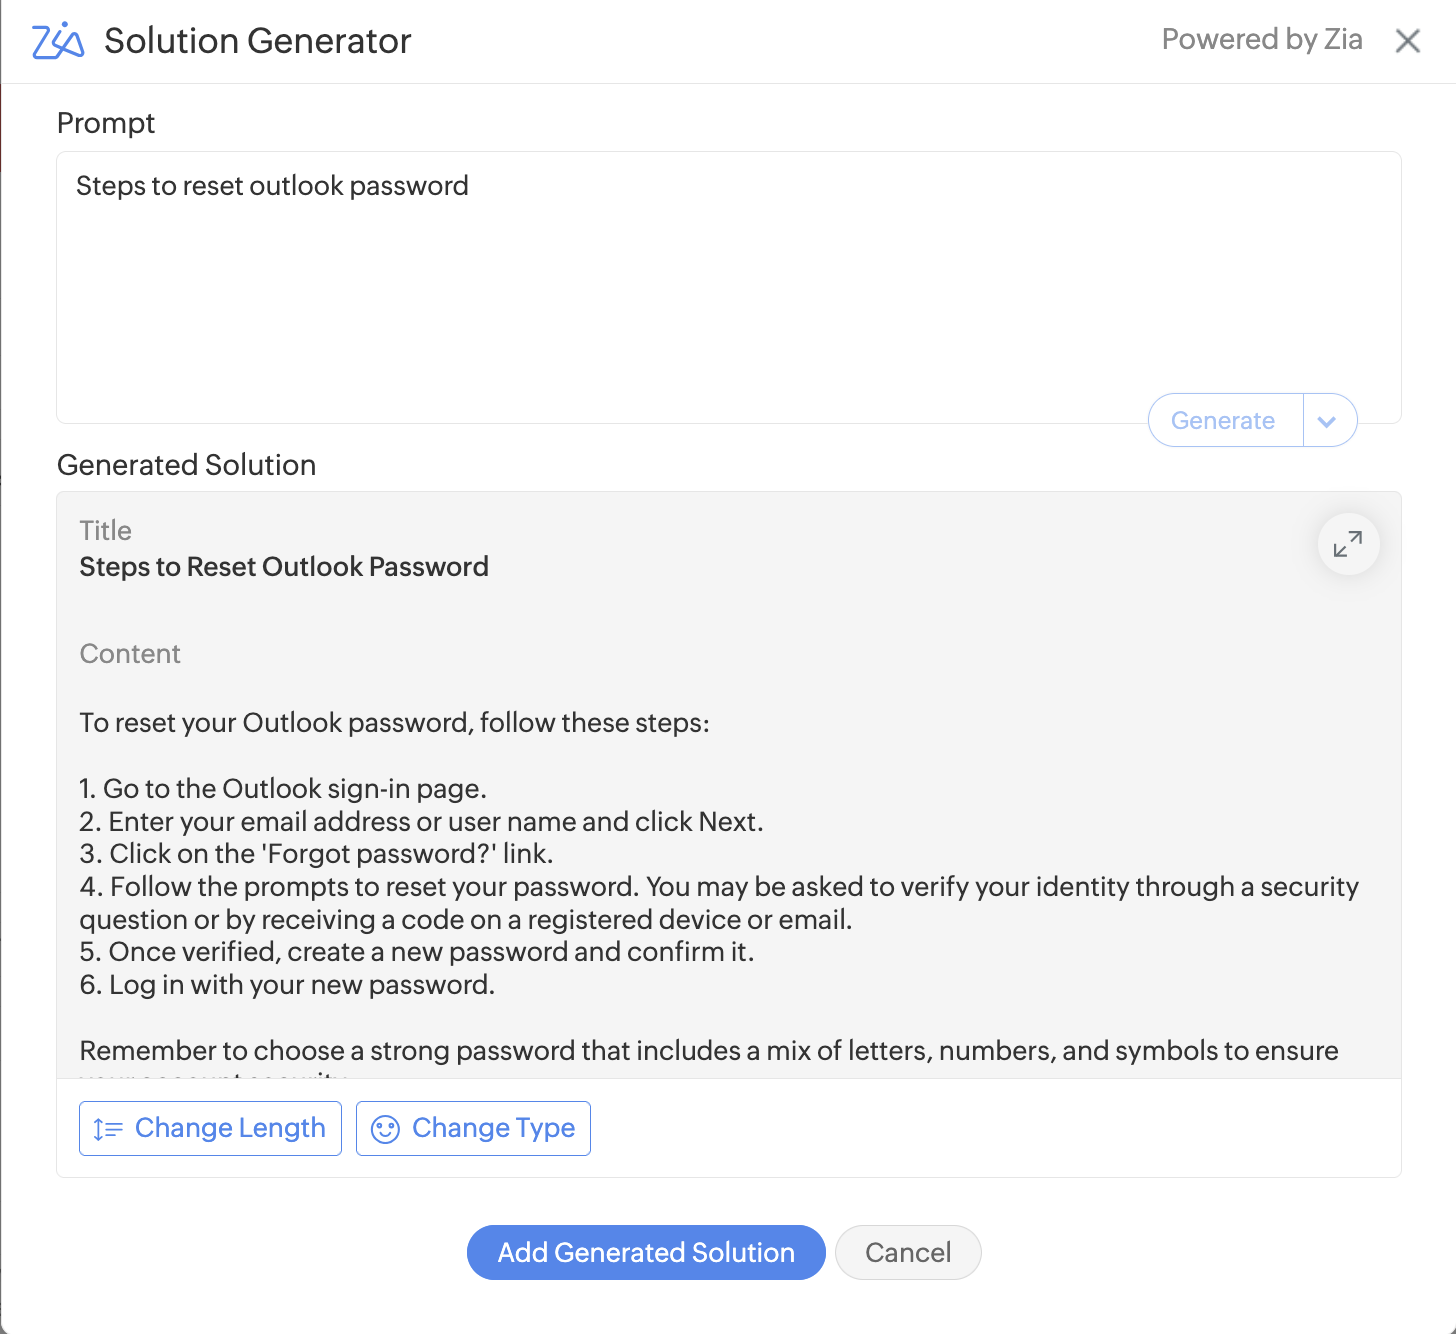Click the Zia logo icon

pyautogui.click(x=58, y=41)
